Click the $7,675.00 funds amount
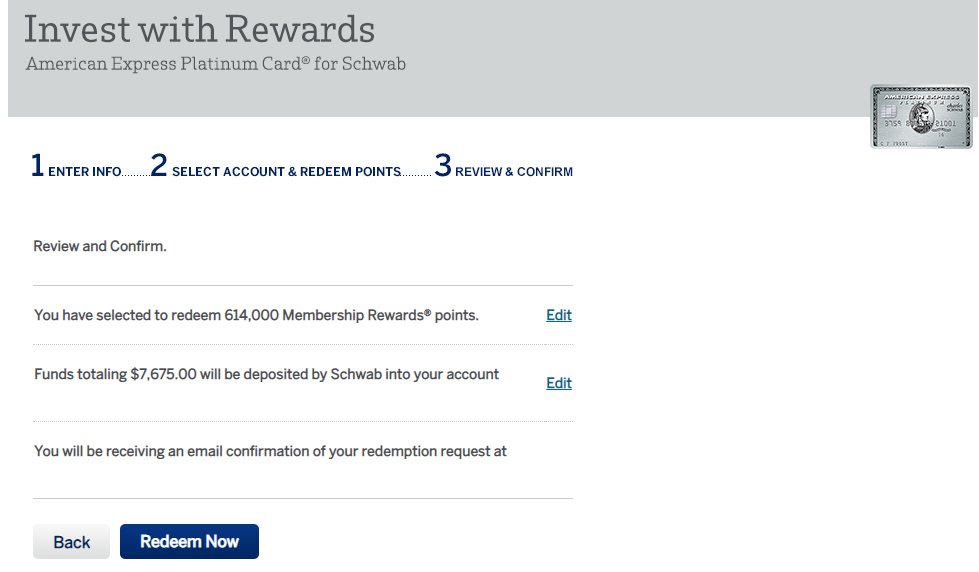Screen dimensions: 979x572 (163, 375)
